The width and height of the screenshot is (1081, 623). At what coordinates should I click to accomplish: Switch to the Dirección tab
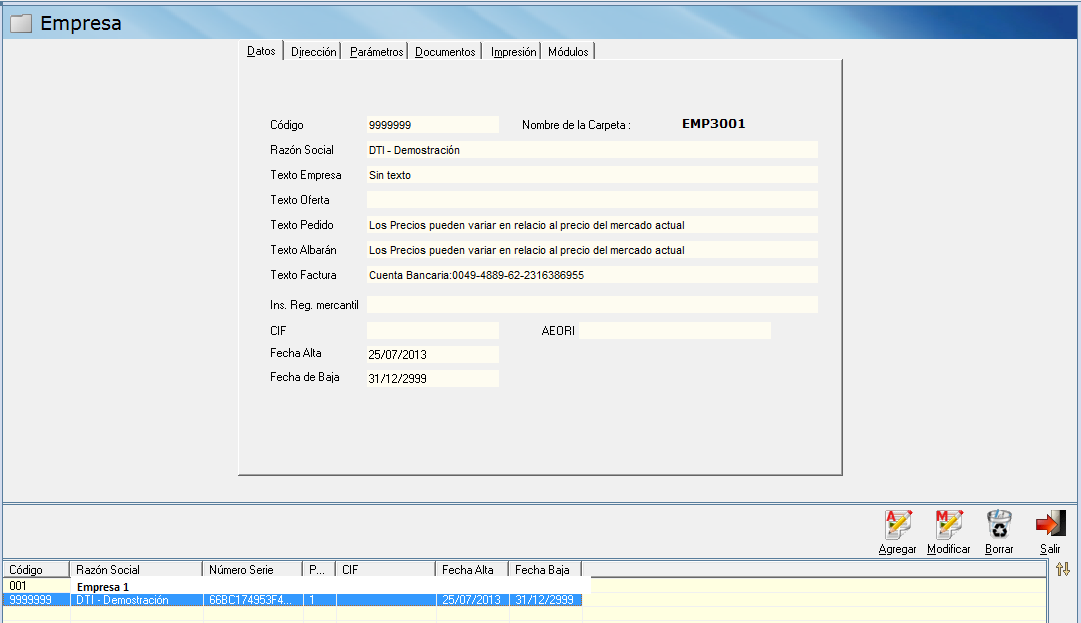[313, 52]
